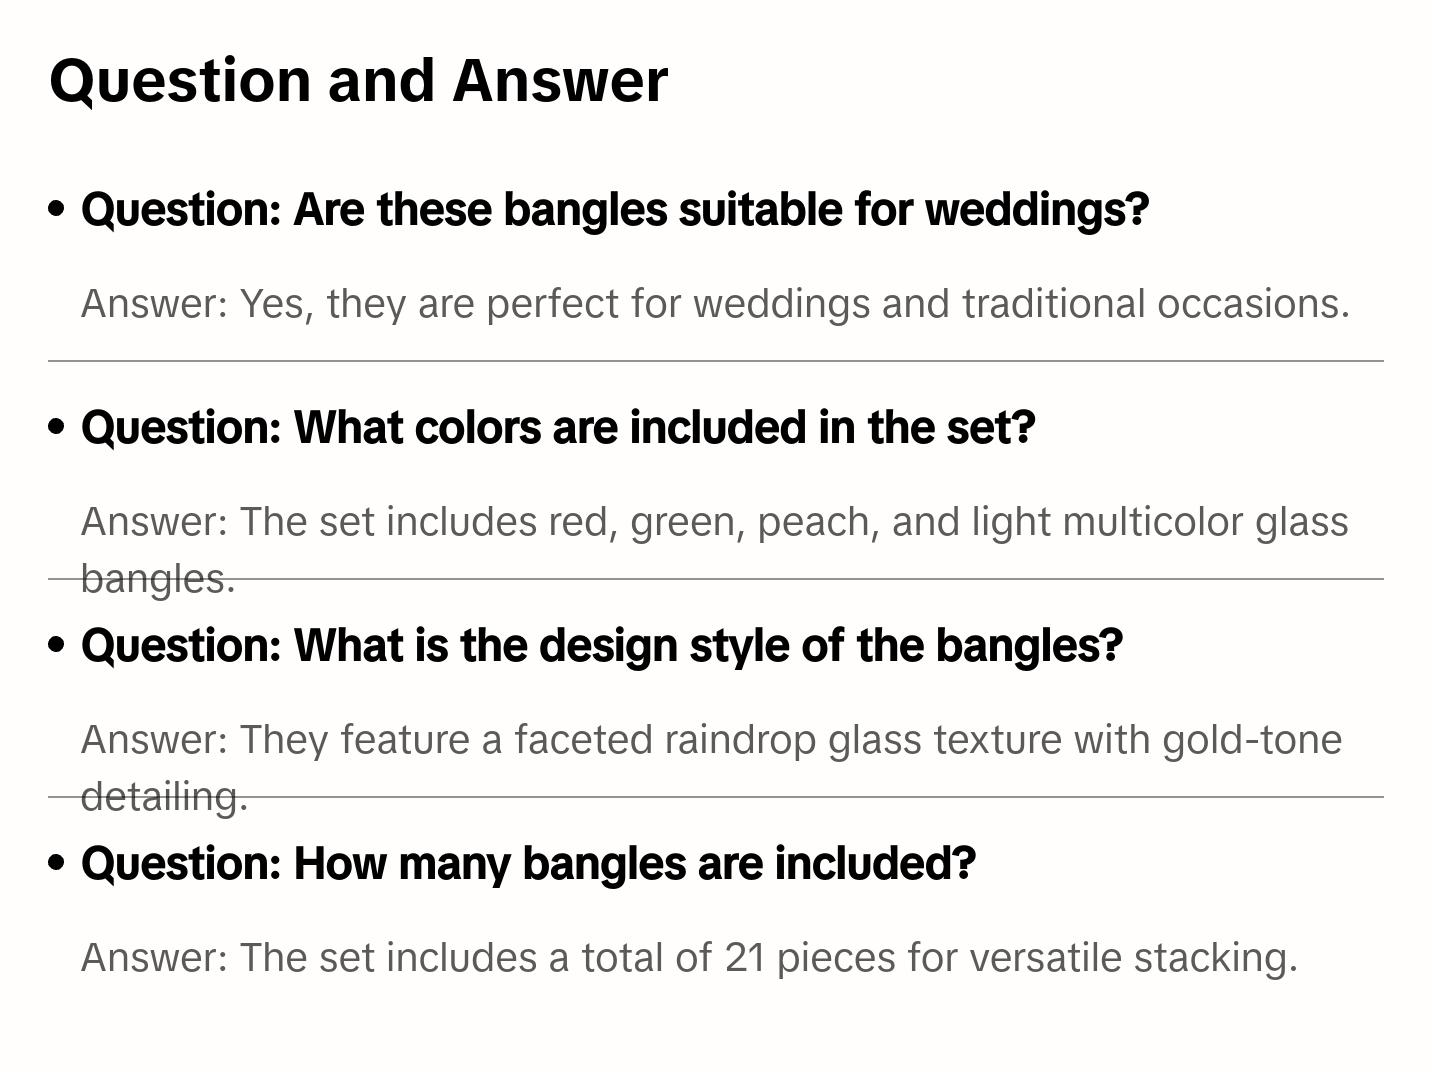
Task: Click the bullet before the weddings question
Action: click(57, 210)
